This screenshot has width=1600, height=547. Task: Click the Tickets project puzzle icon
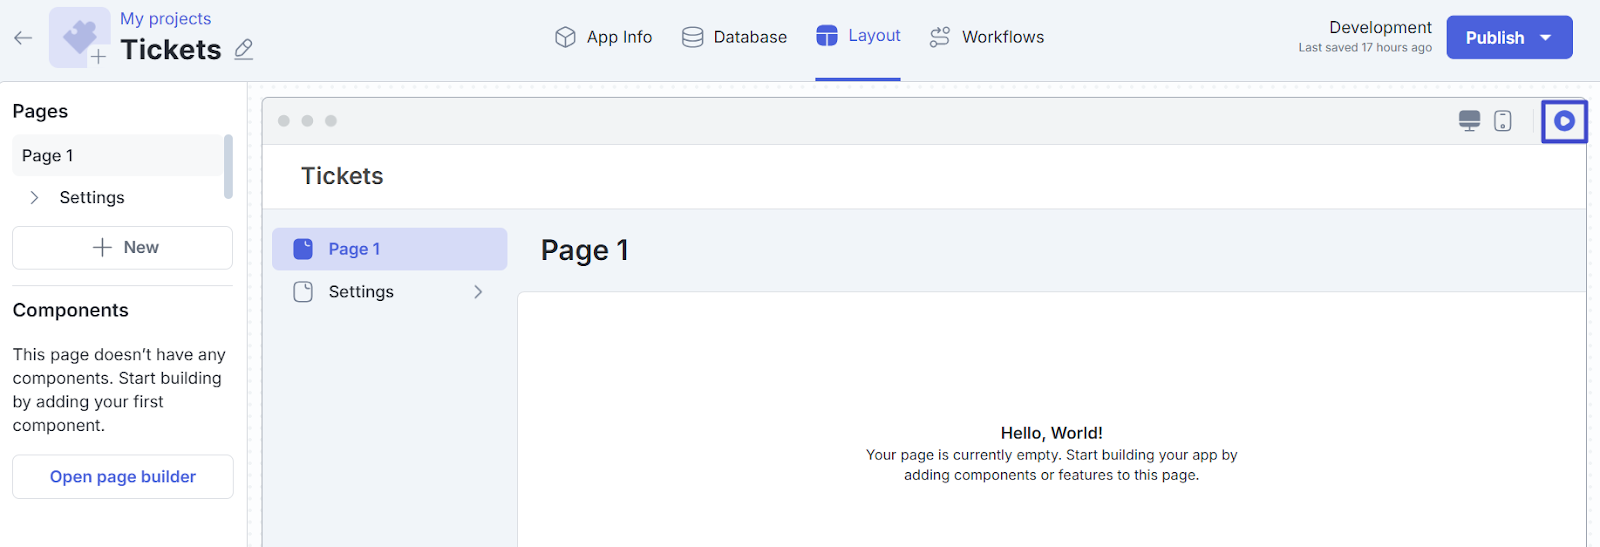pyautogui.click(x=80, y=38)
